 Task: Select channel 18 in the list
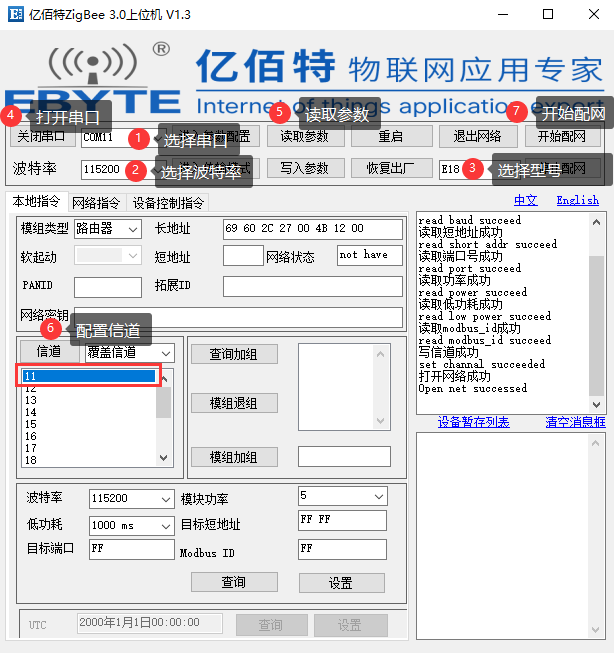(89, 460)
